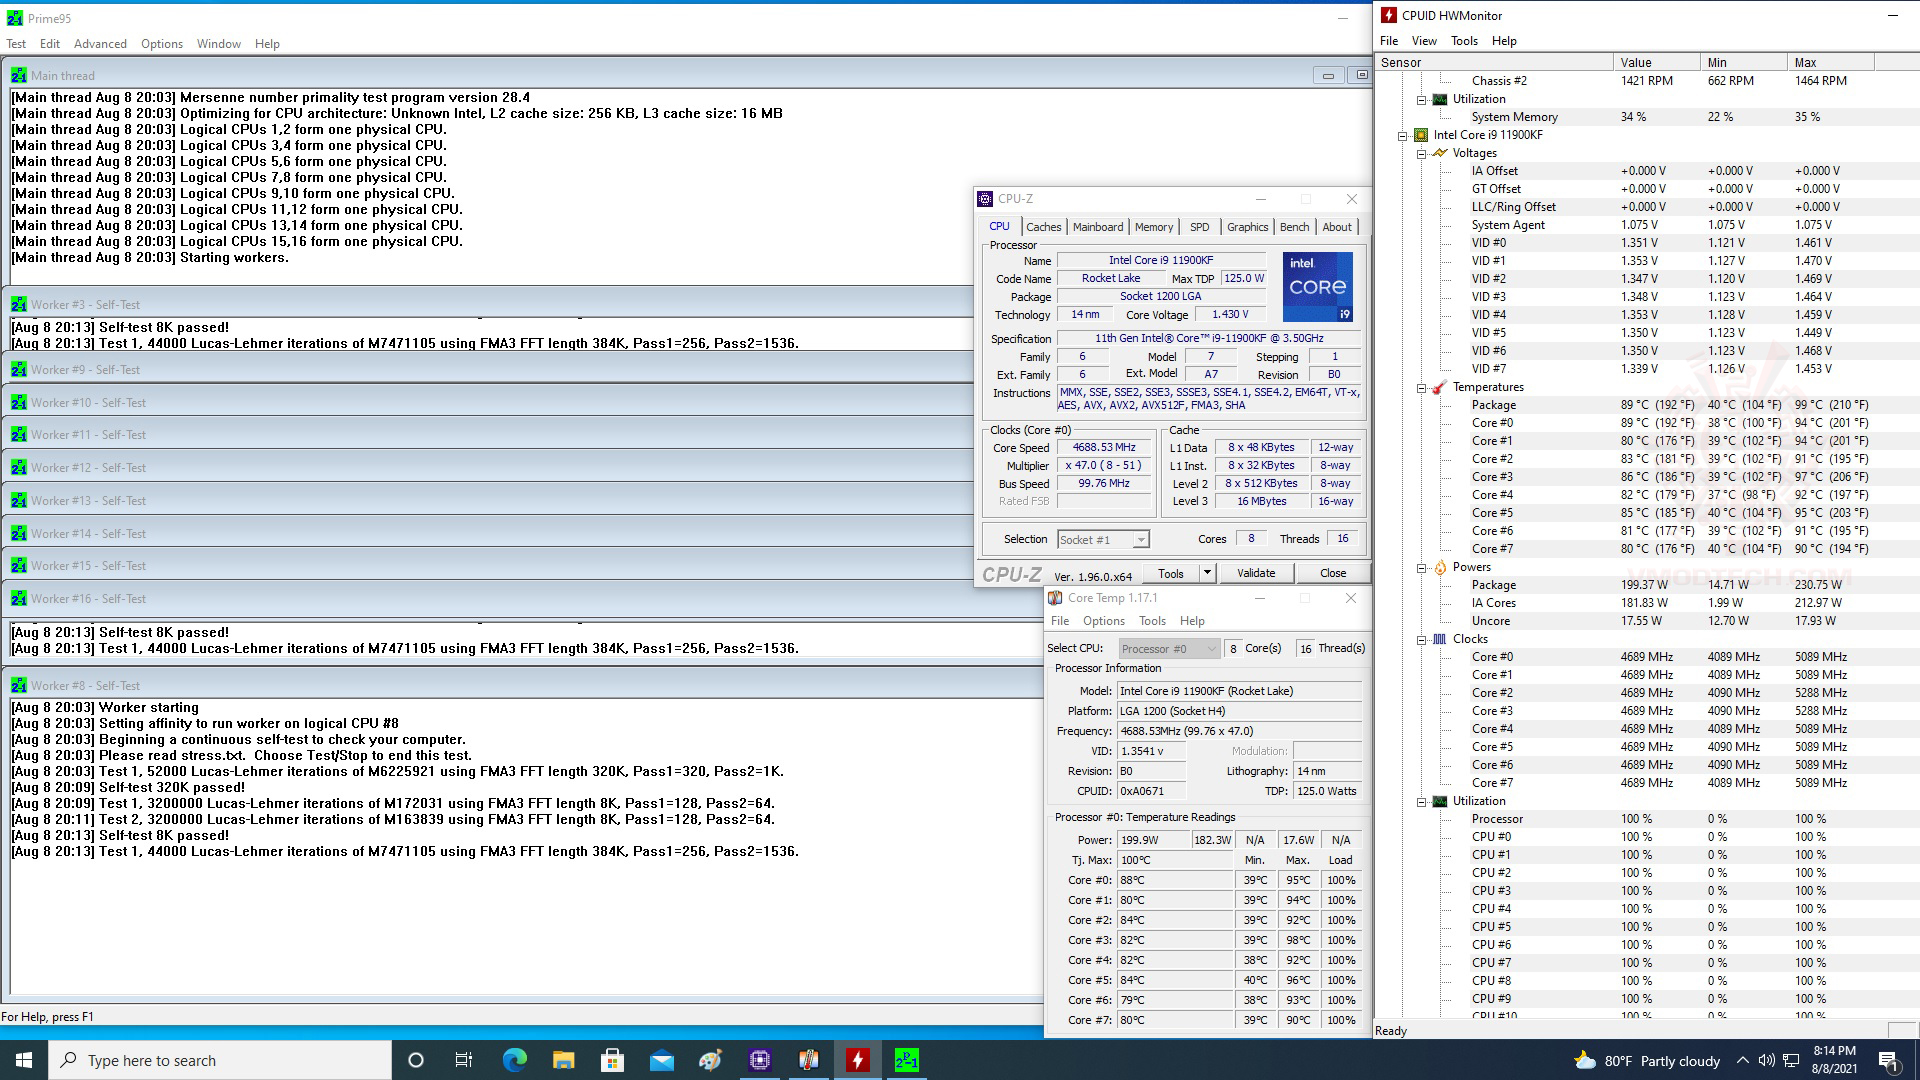
Task: Open Microsoft Edge from the taskbar
Action: [514, 1060]
